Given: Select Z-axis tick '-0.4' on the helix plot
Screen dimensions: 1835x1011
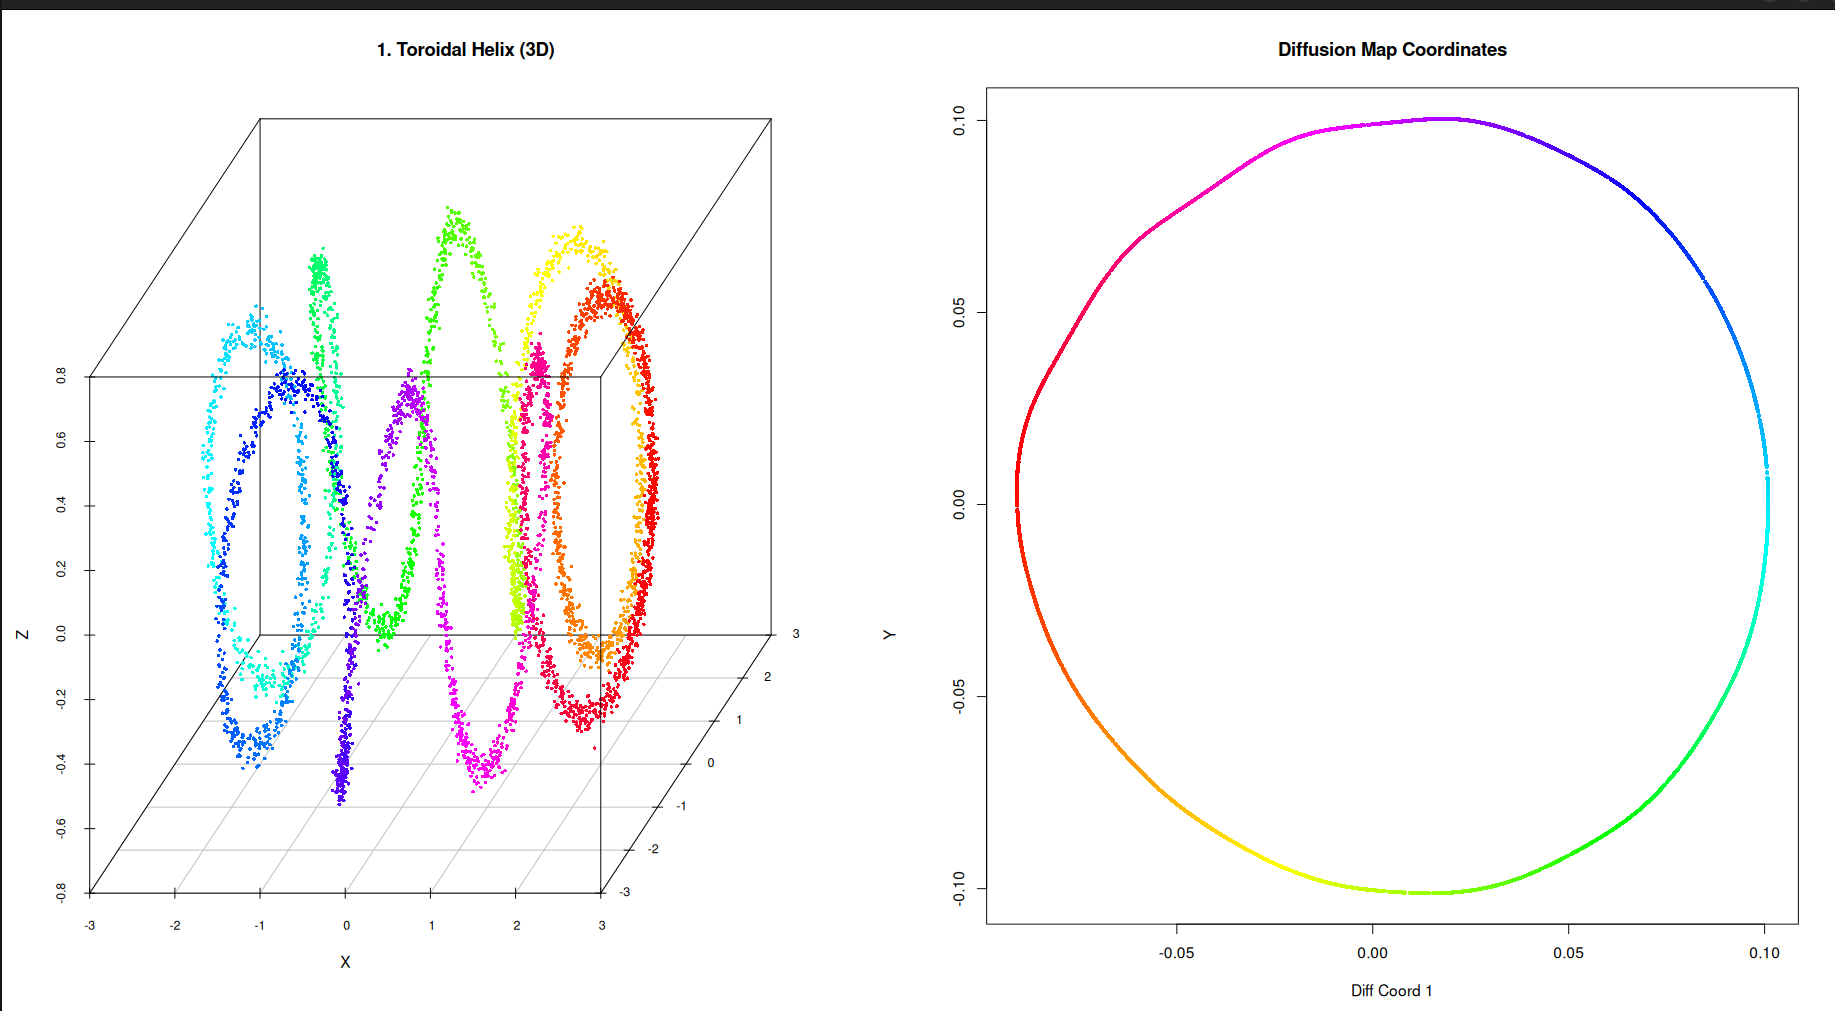Looking at the screenshot, I should 62,764.
